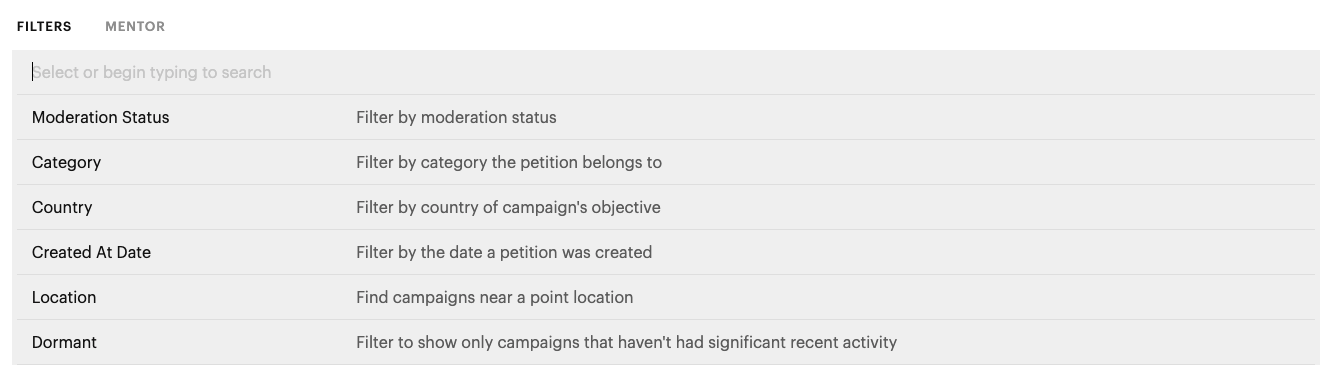Image resolution: width=1333 pixels, height=365 pixels.
Task: Click 'Filter by category the petition belongs to'
Action: click(509, 162)
